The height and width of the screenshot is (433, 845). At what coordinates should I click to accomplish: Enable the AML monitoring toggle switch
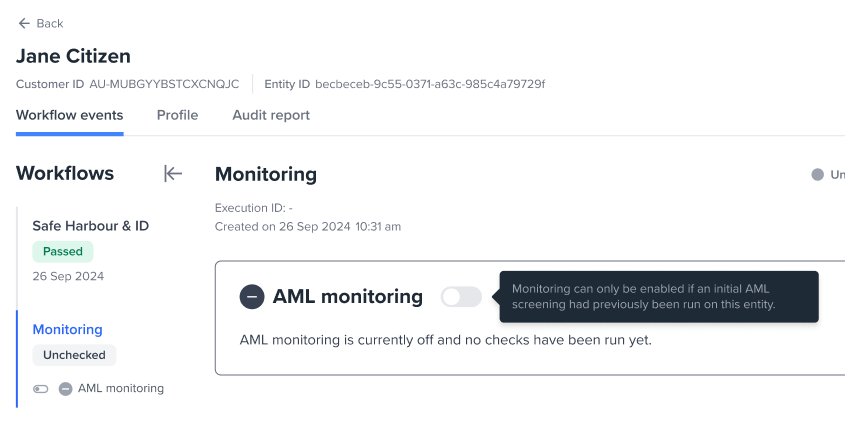[461, 296]
